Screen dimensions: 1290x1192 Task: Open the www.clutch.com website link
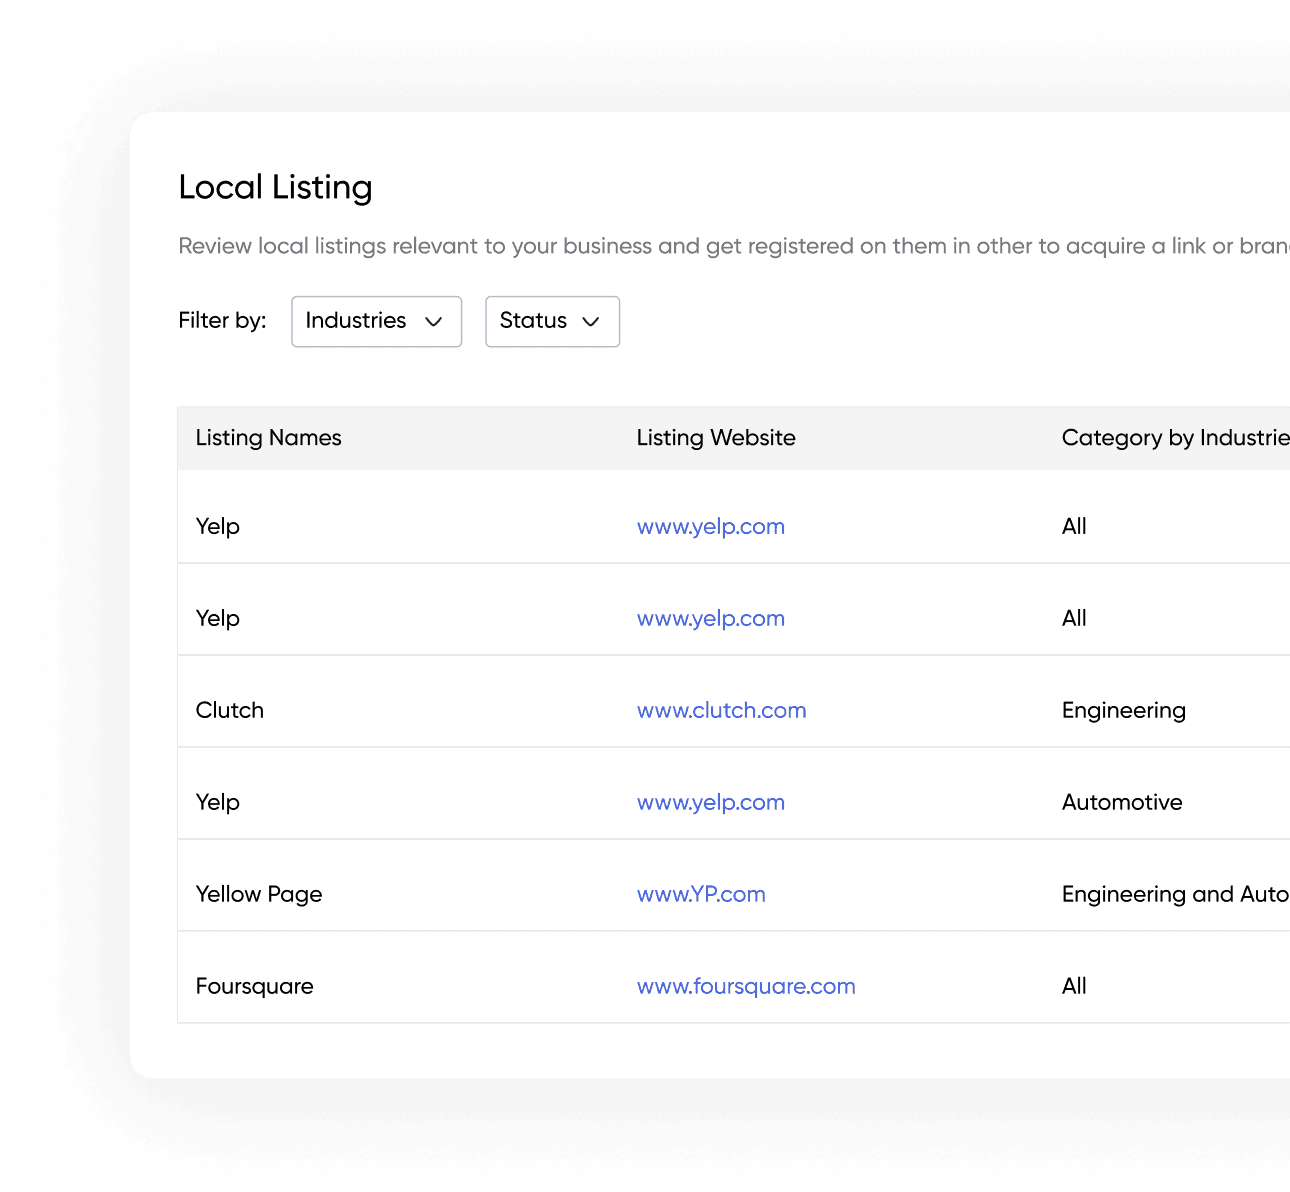(721, 710)
